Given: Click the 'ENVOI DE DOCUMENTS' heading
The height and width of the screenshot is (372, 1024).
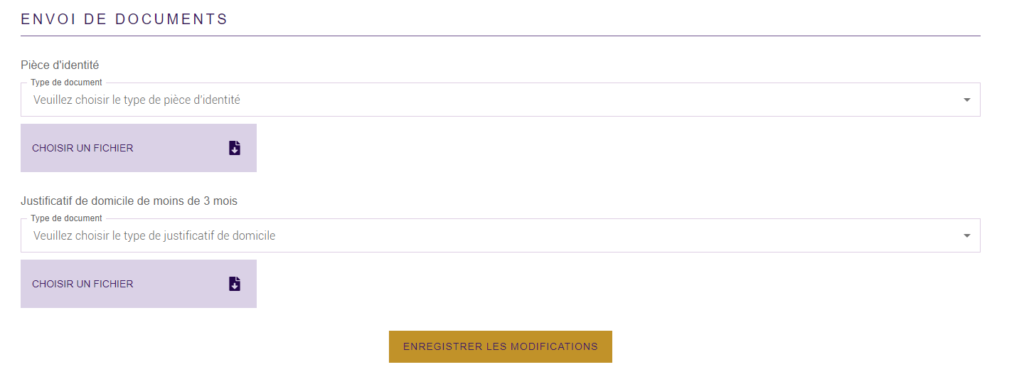Looking at the screenshot, I should pos(124,19).
